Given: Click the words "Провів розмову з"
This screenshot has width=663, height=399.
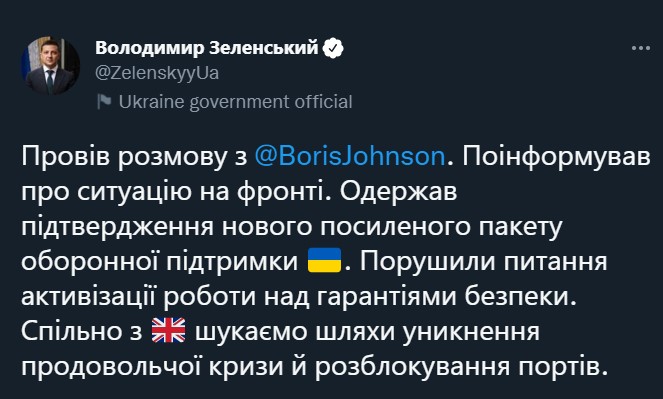Looking at the screenshot, I should (x=134, y=156).
